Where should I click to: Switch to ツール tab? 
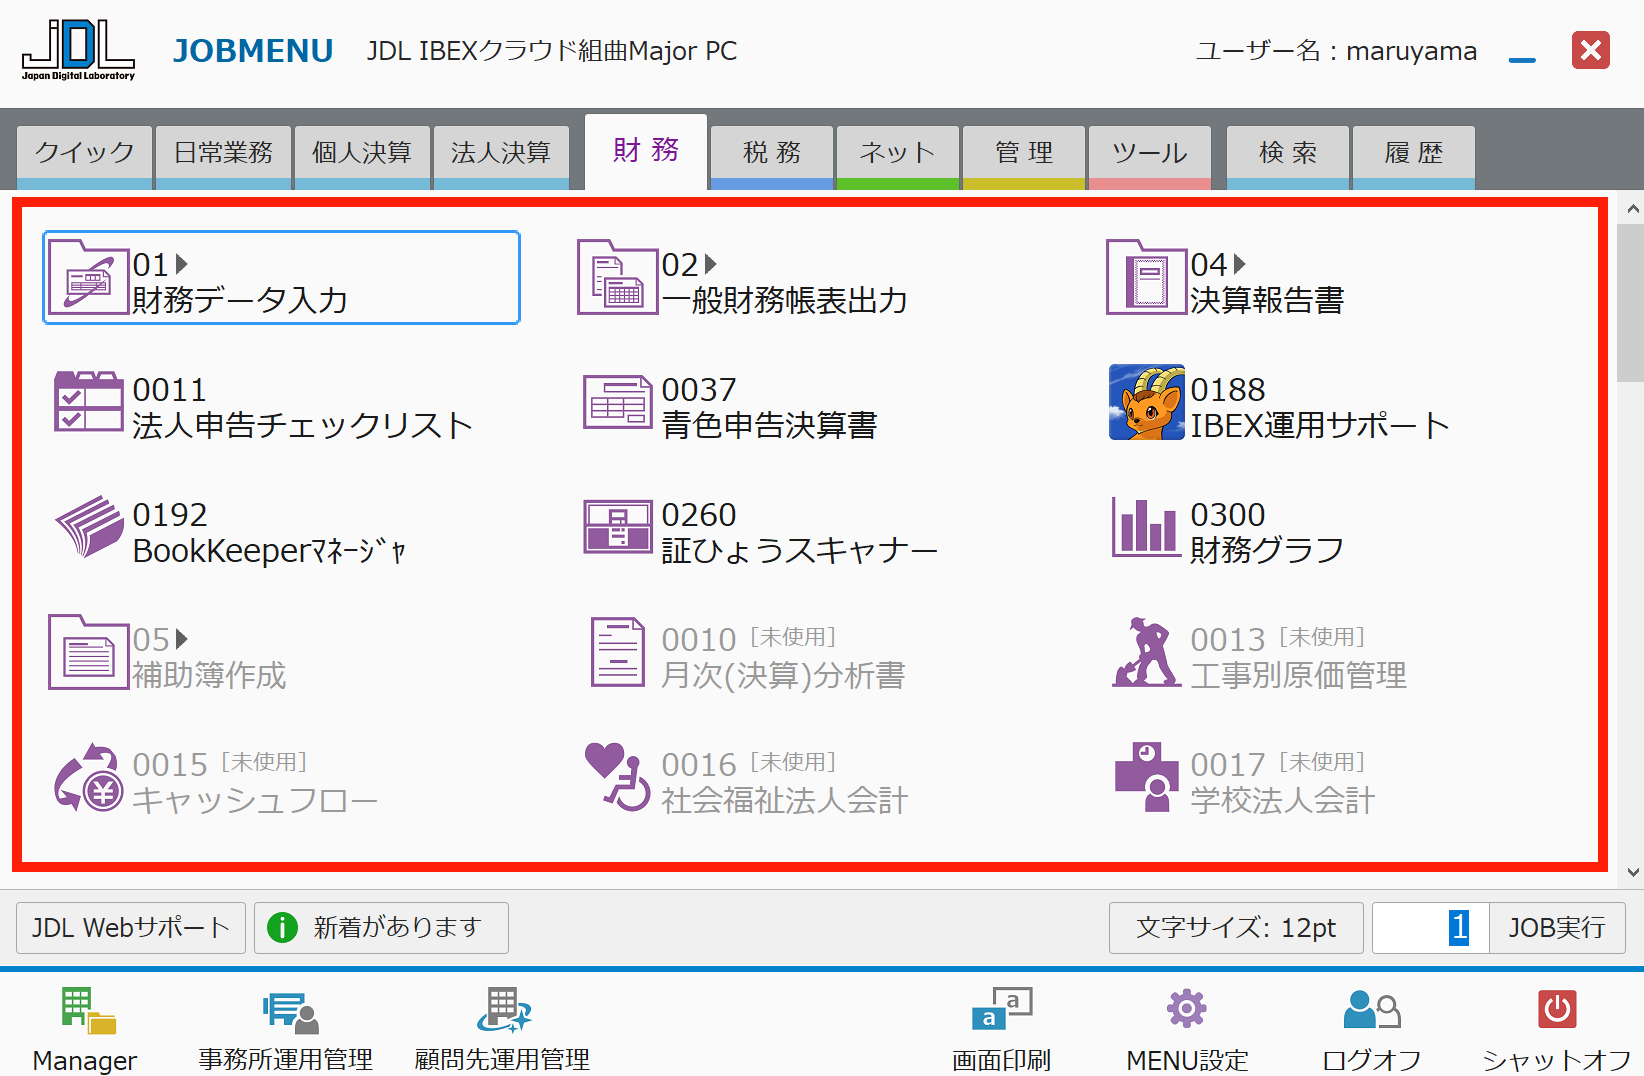click(1150, 157)
